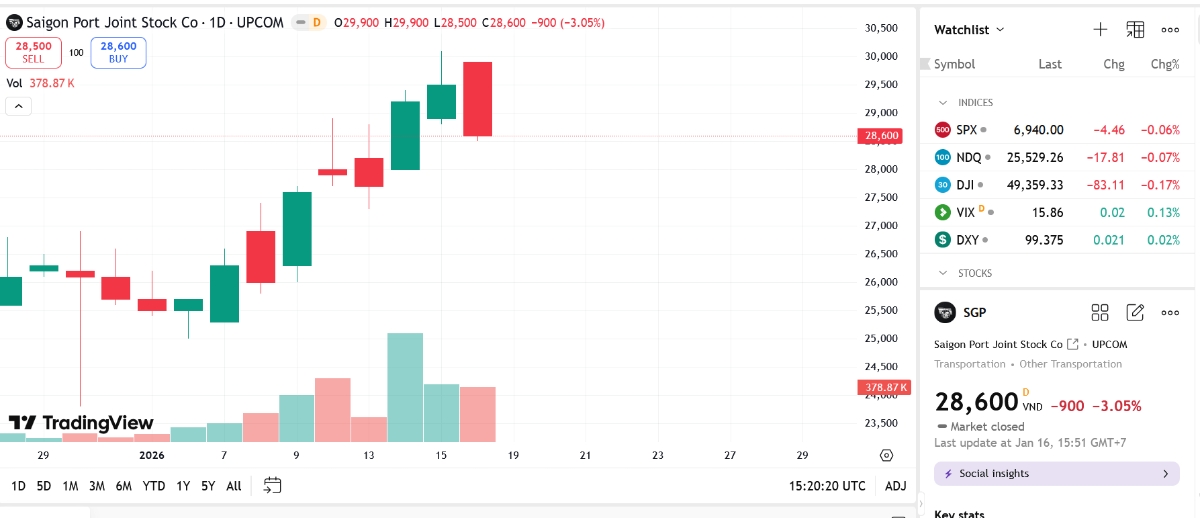This screenshot has width=1200, height=518.
Task: Open the watchlist advanced view table icon
Action: point(1135,30)
